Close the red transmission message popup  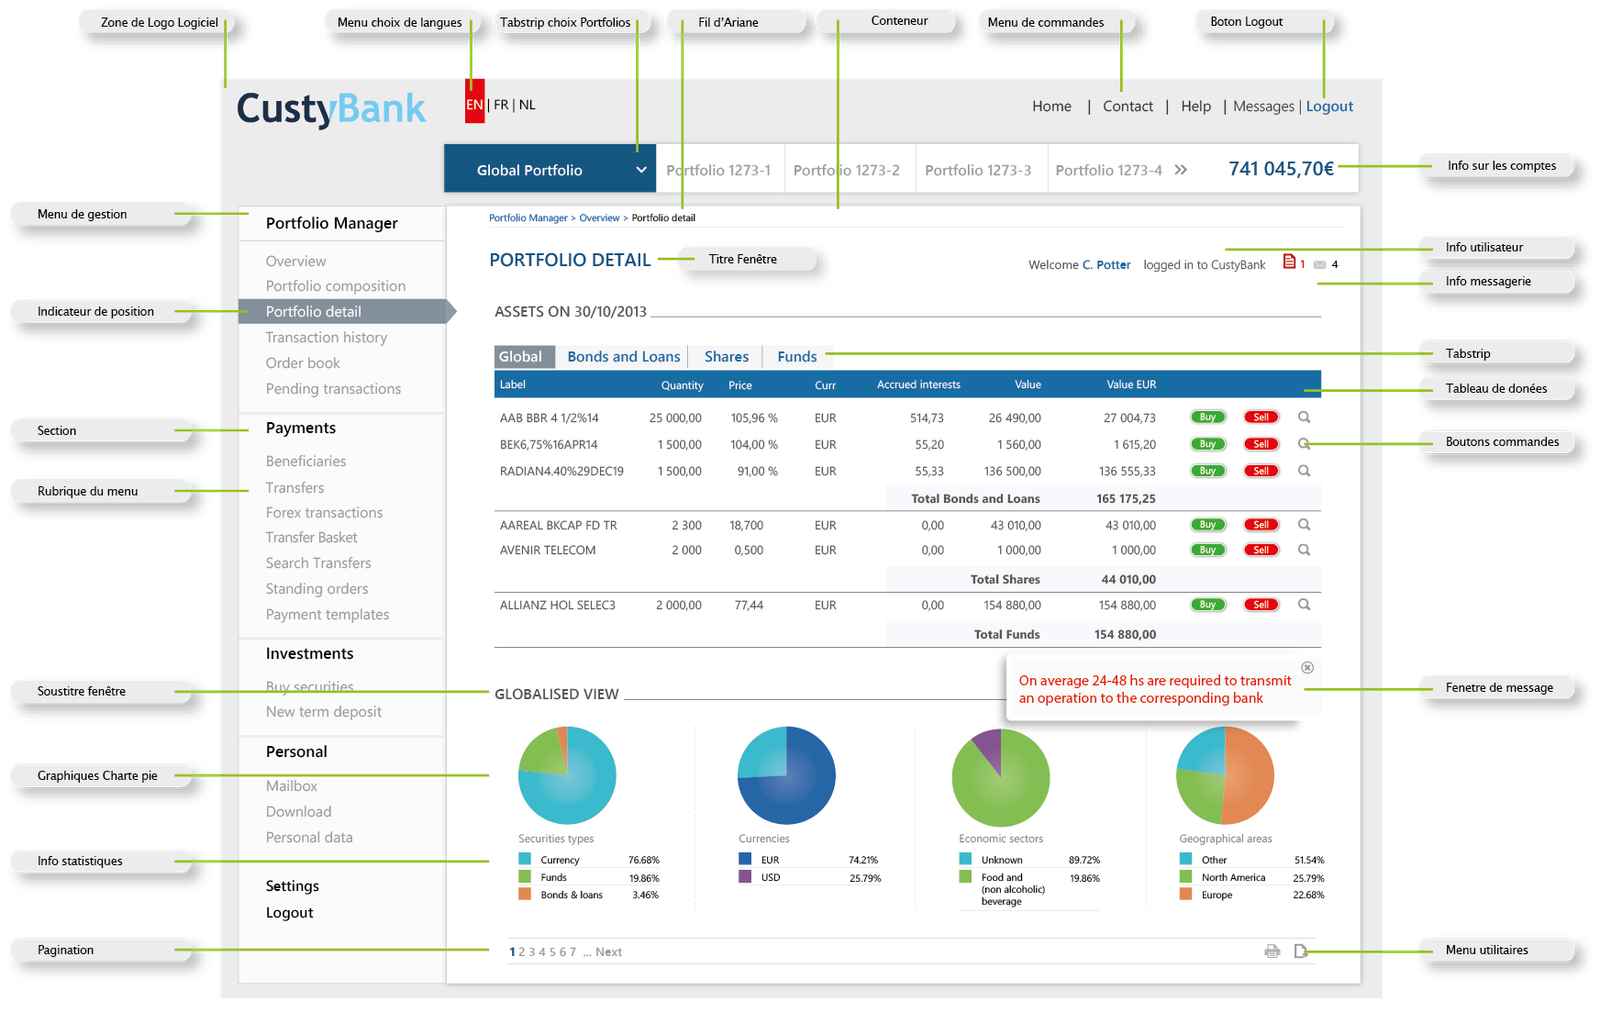click(x=1307, y=667)
